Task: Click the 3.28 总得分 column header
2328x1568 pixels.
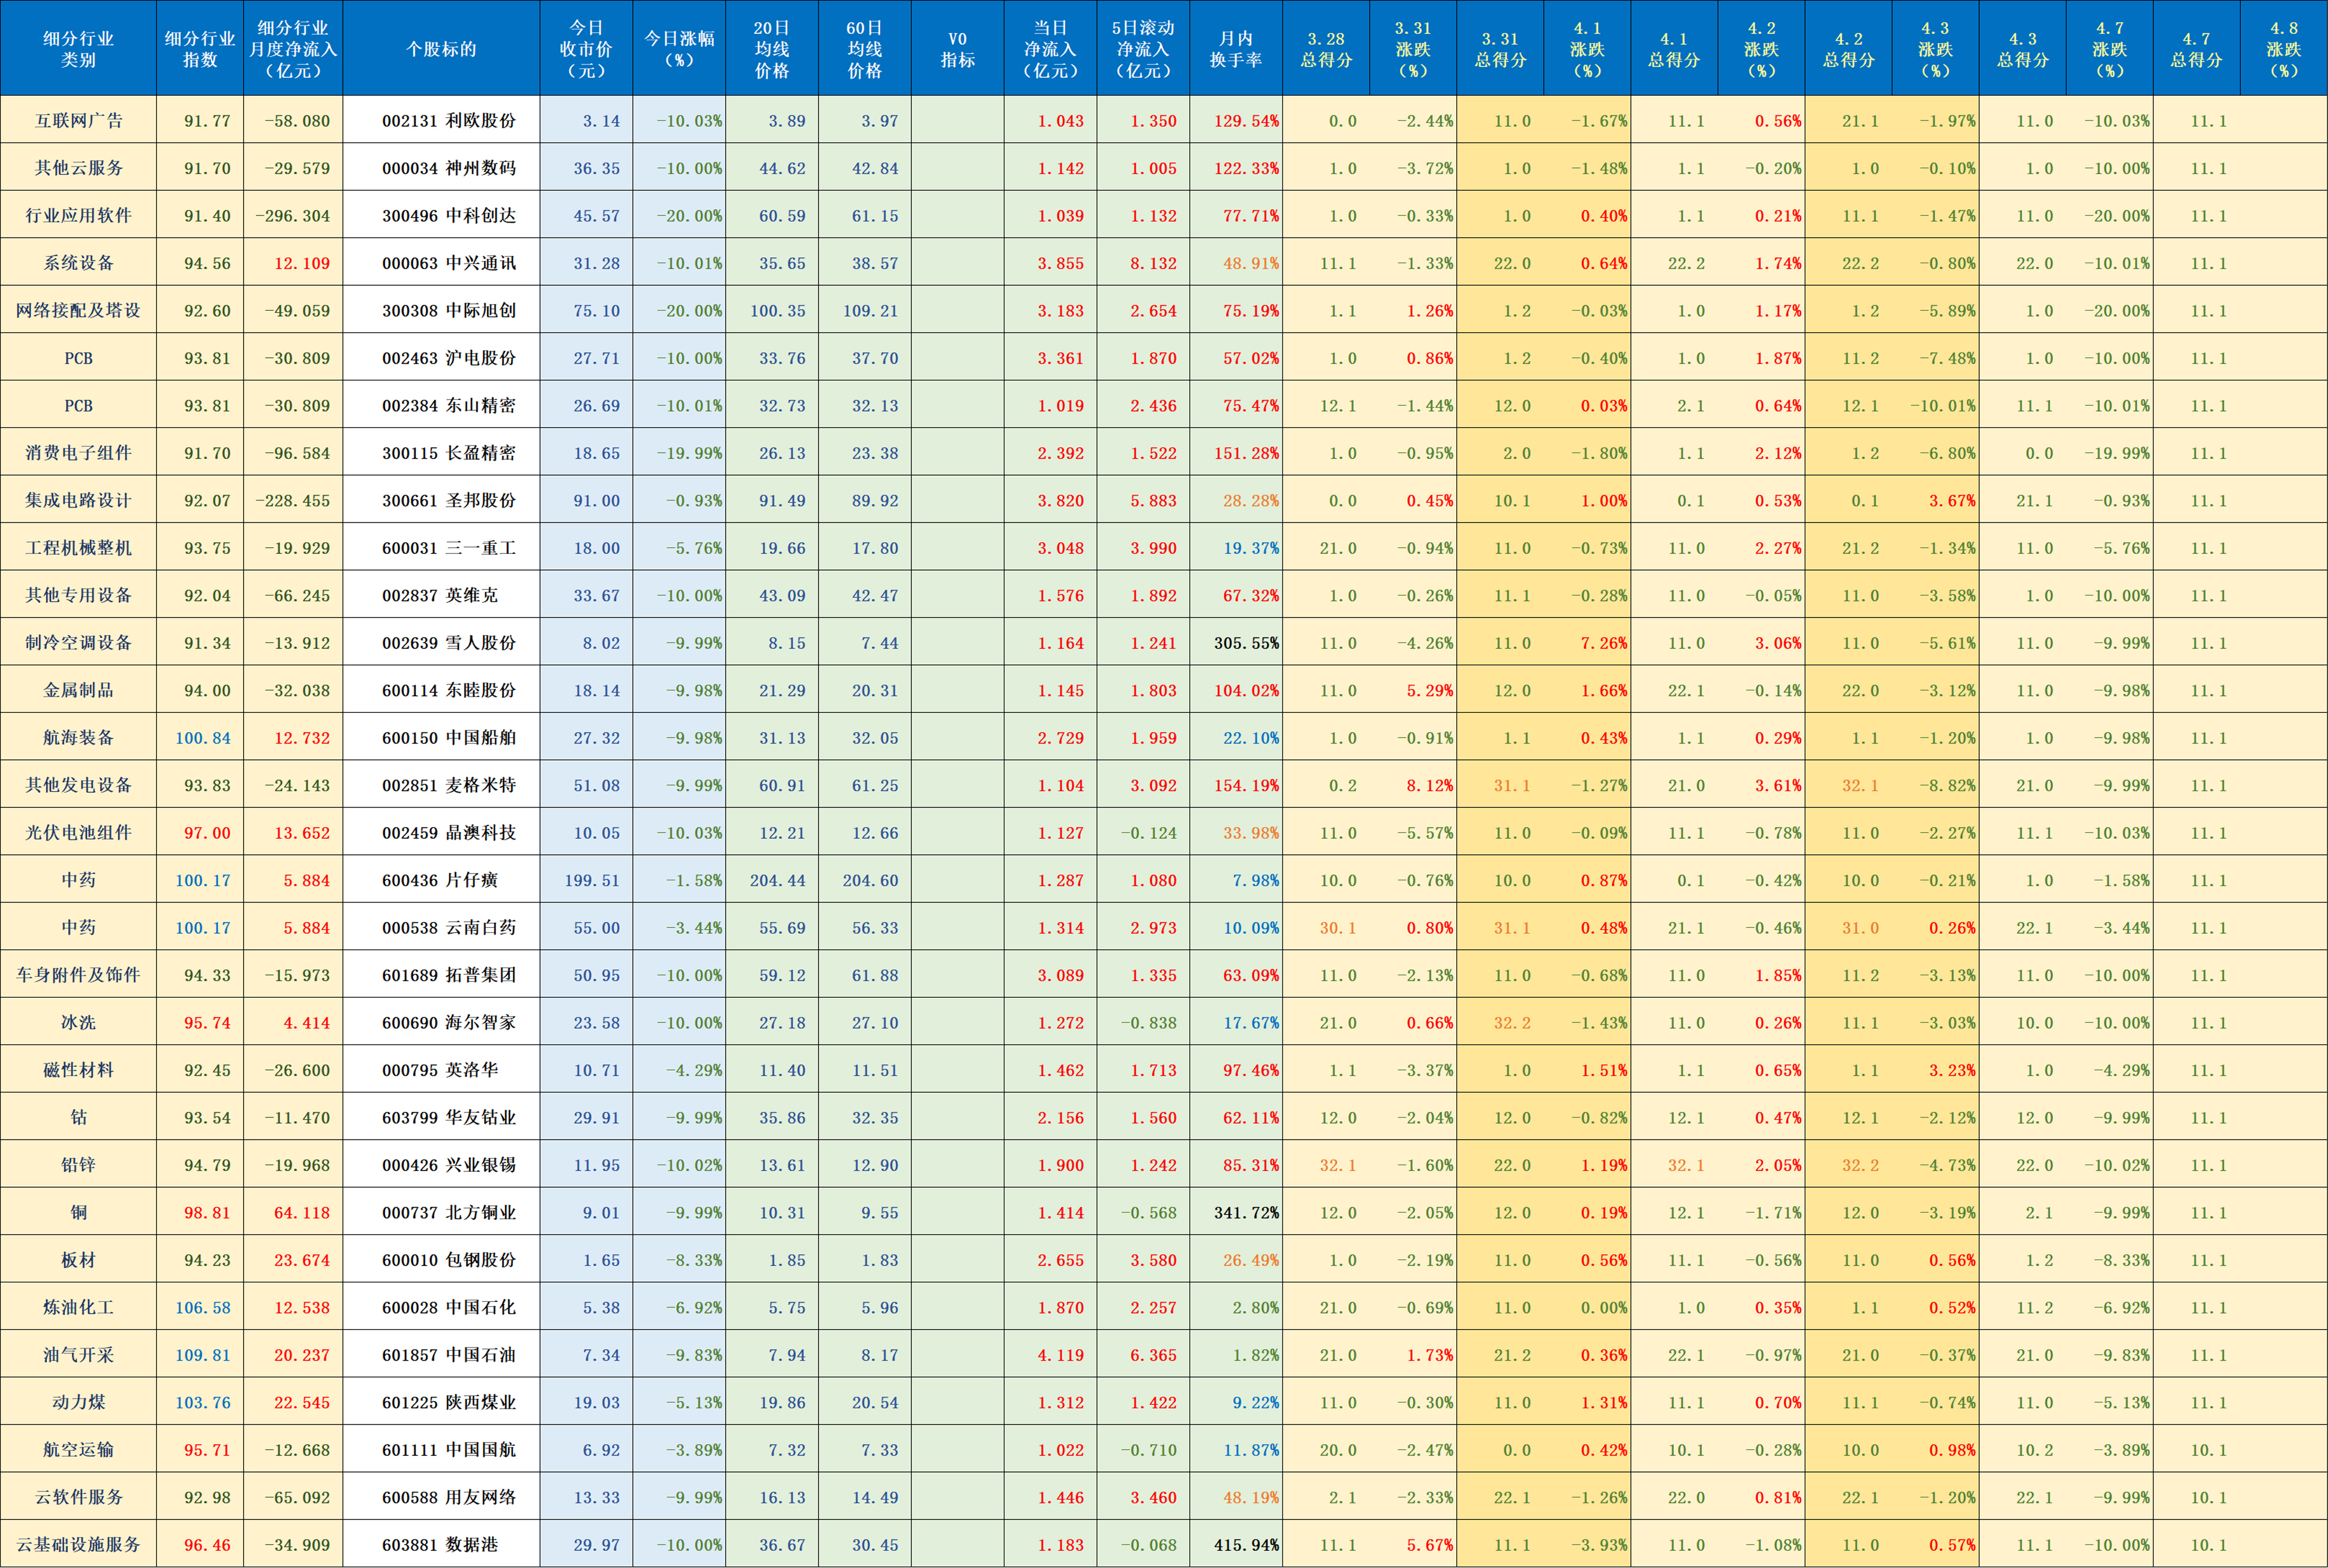Action: [x=1326, y=49]
